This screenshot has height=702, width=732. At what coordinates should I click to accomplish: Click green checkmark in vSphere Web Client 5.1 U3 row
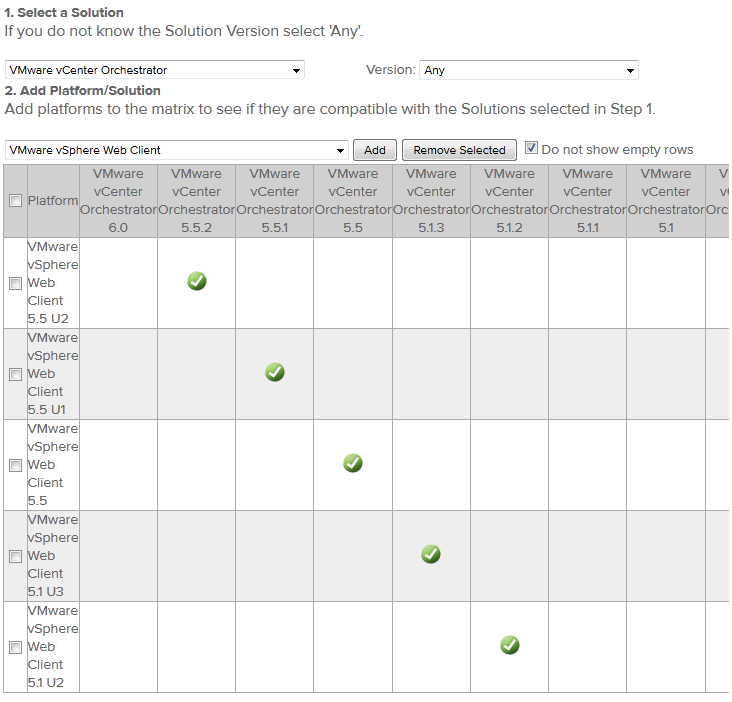pyautogui.click(x=431, y=554)
